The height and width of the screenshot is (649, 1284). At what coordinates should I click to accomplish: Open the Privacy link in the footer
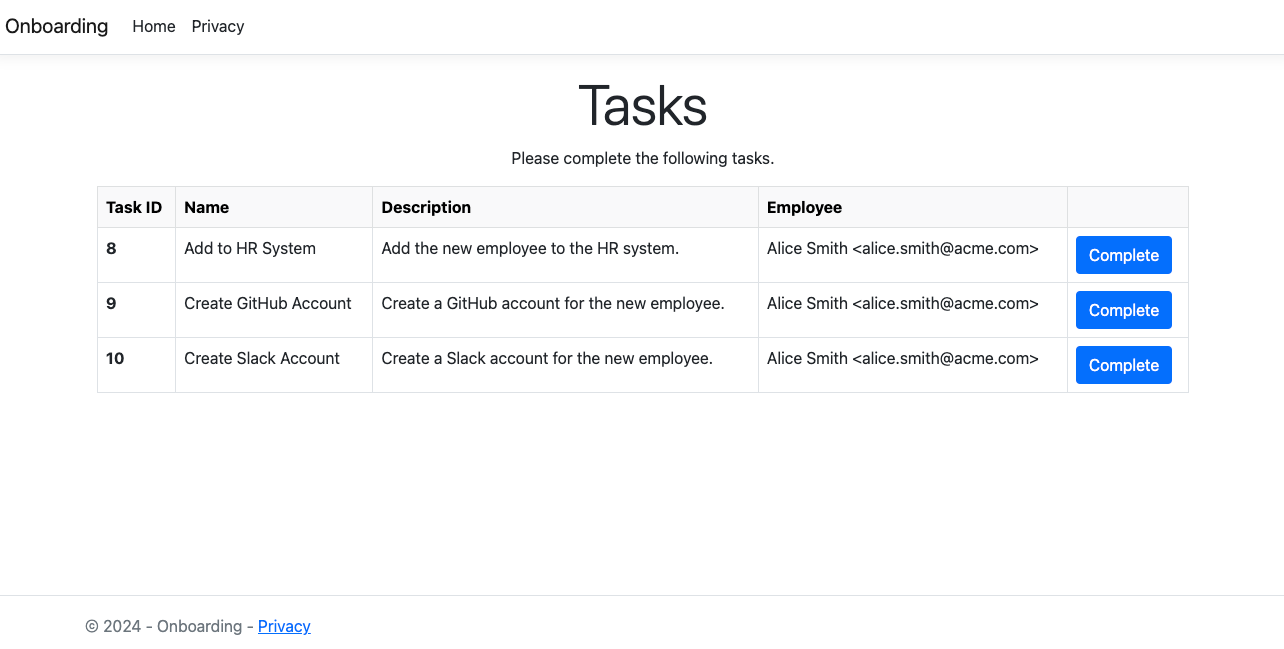284,626
